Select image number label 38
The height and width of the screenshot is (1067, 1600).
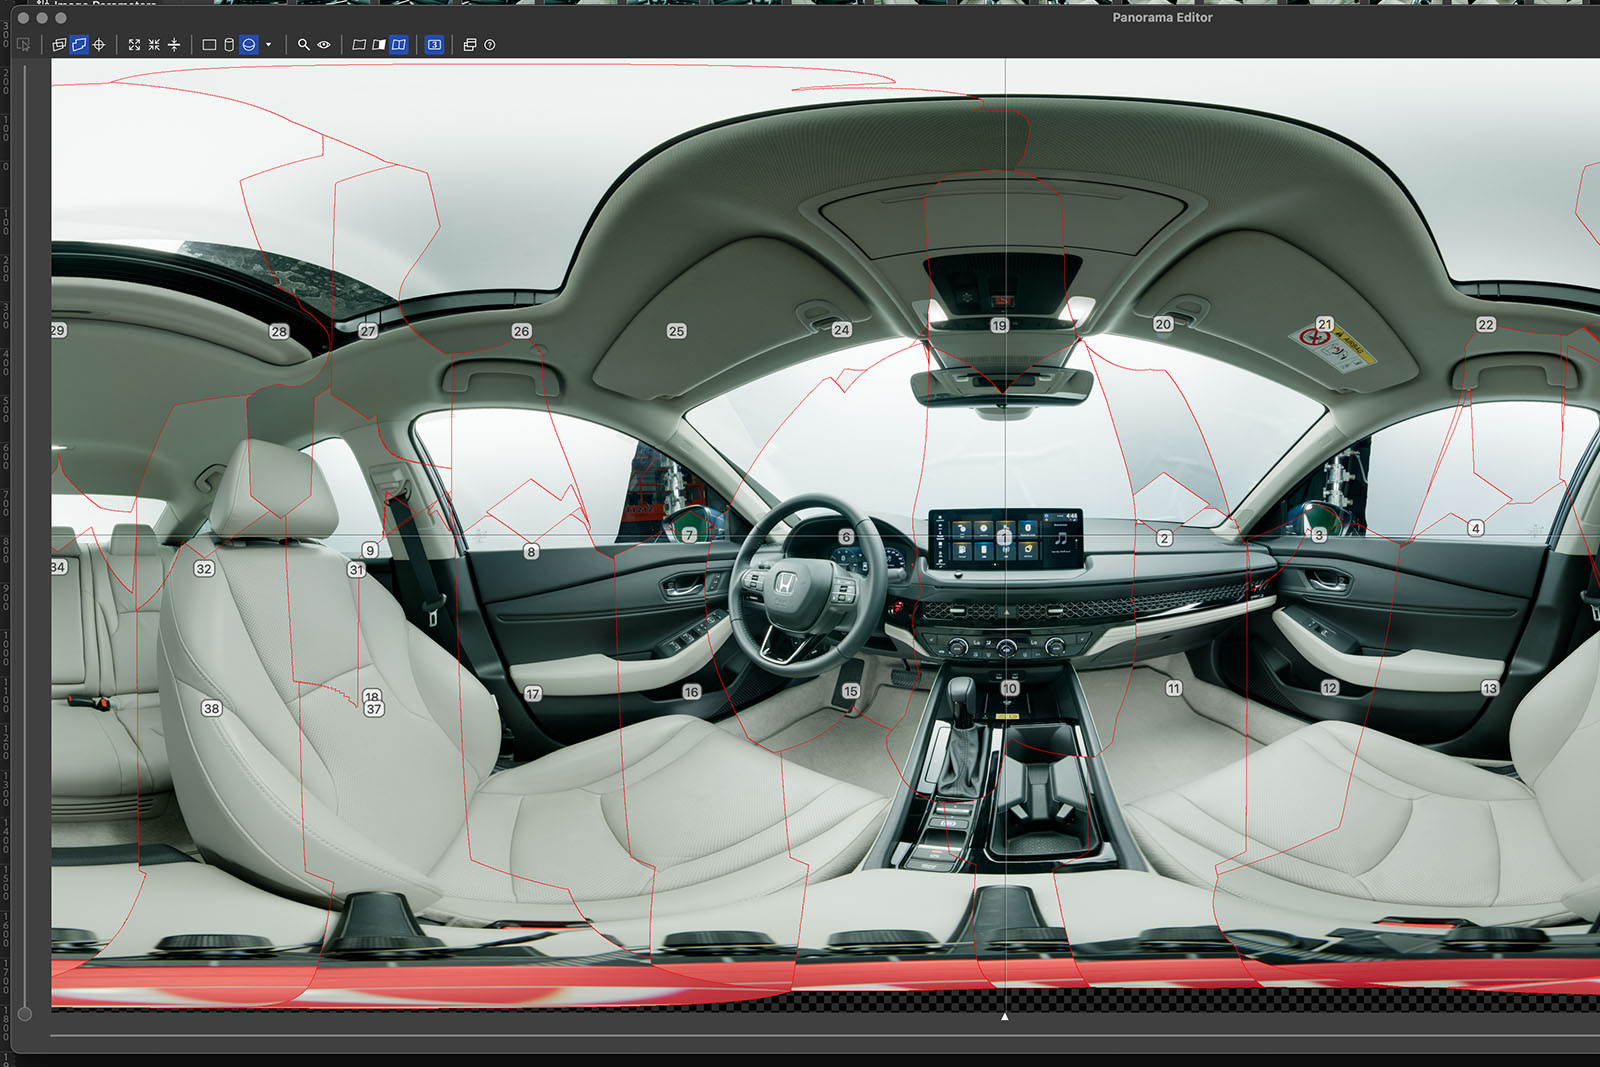click(x=211, y=708)
